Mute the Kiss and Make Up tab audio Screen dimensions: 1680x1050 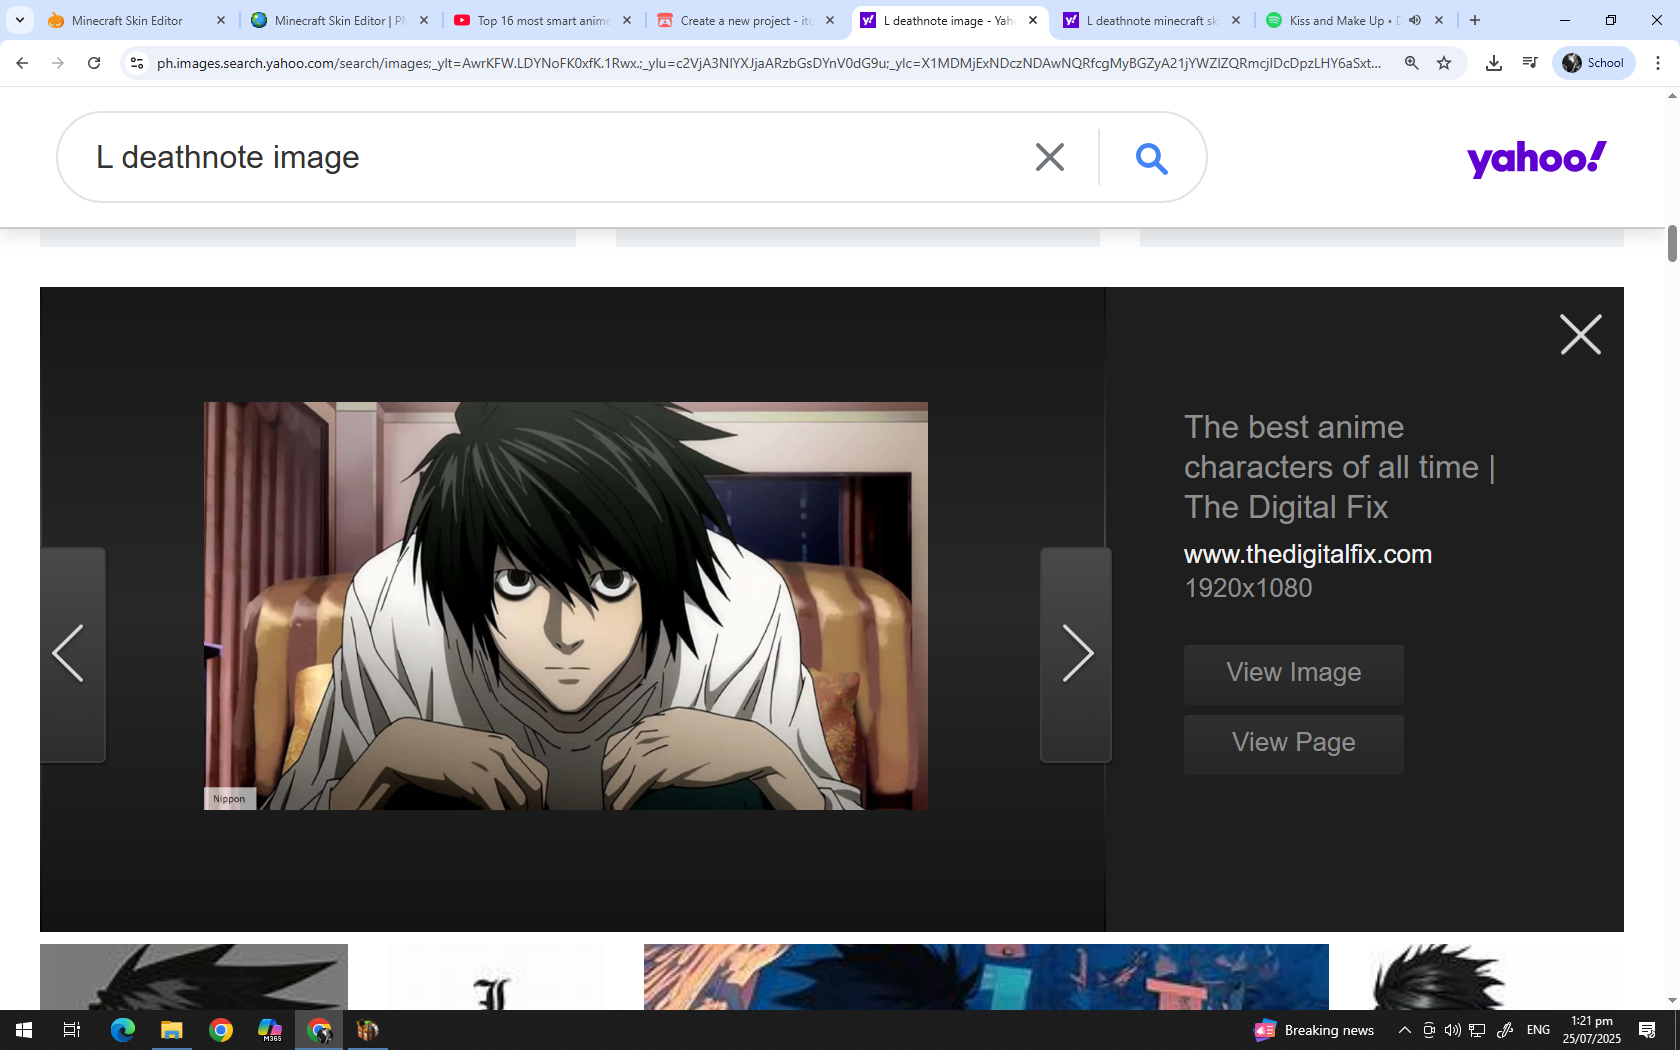(x=1415, y=20)
